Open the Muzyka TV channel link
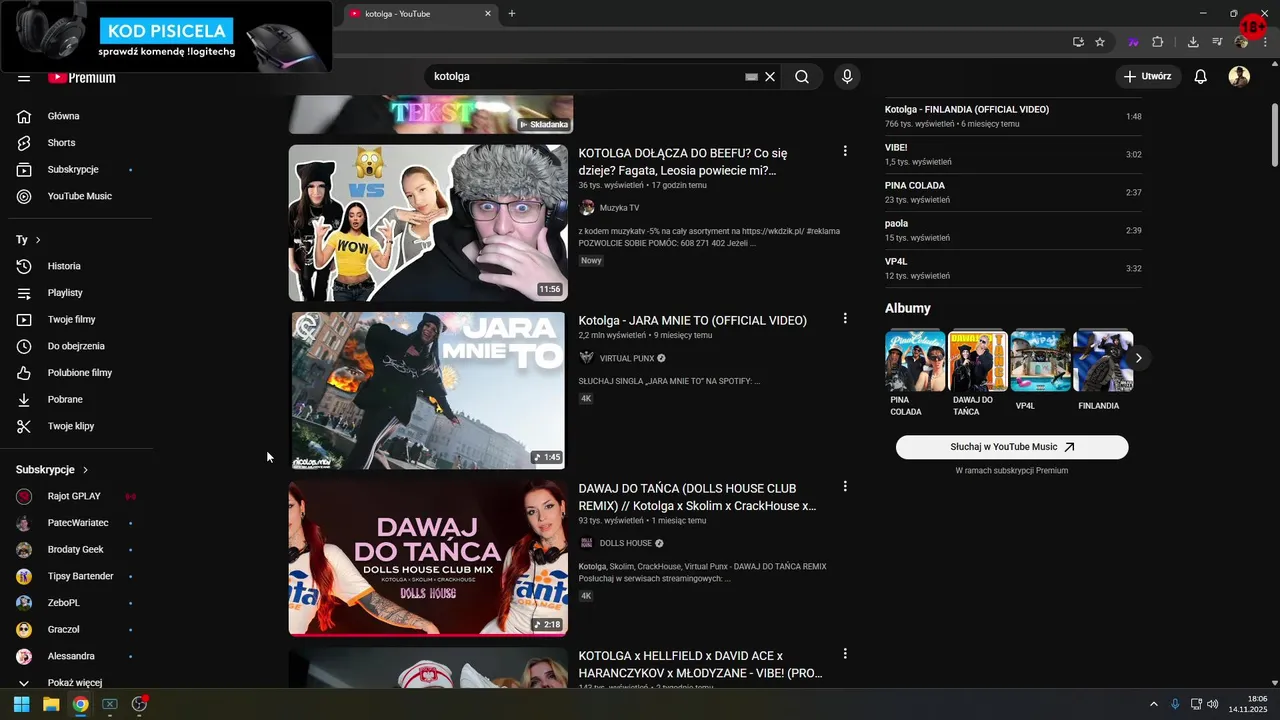This screenshot has height=720, width=1280. 619,208
